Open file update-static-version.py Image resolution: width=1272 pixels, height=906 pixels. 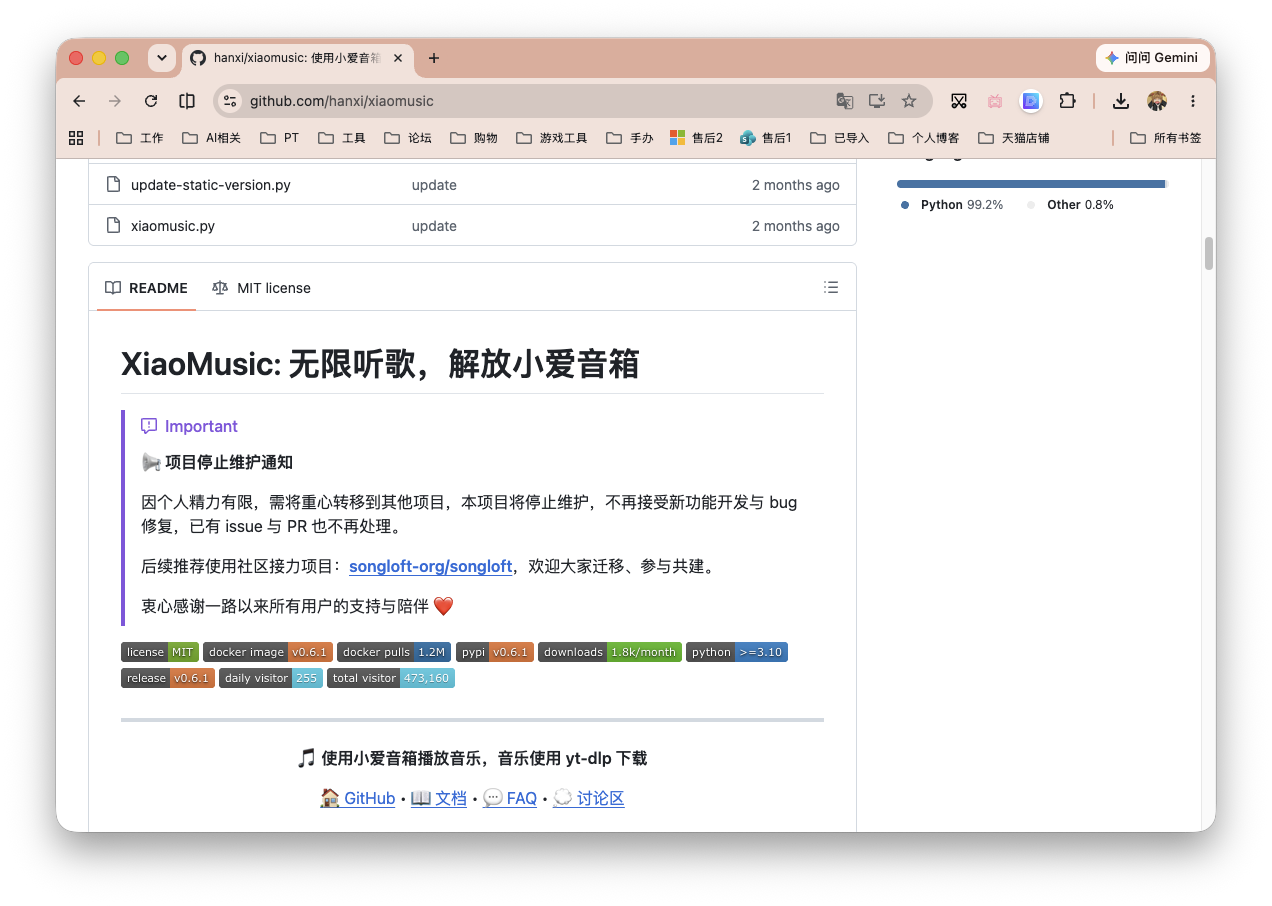[211, 185]
